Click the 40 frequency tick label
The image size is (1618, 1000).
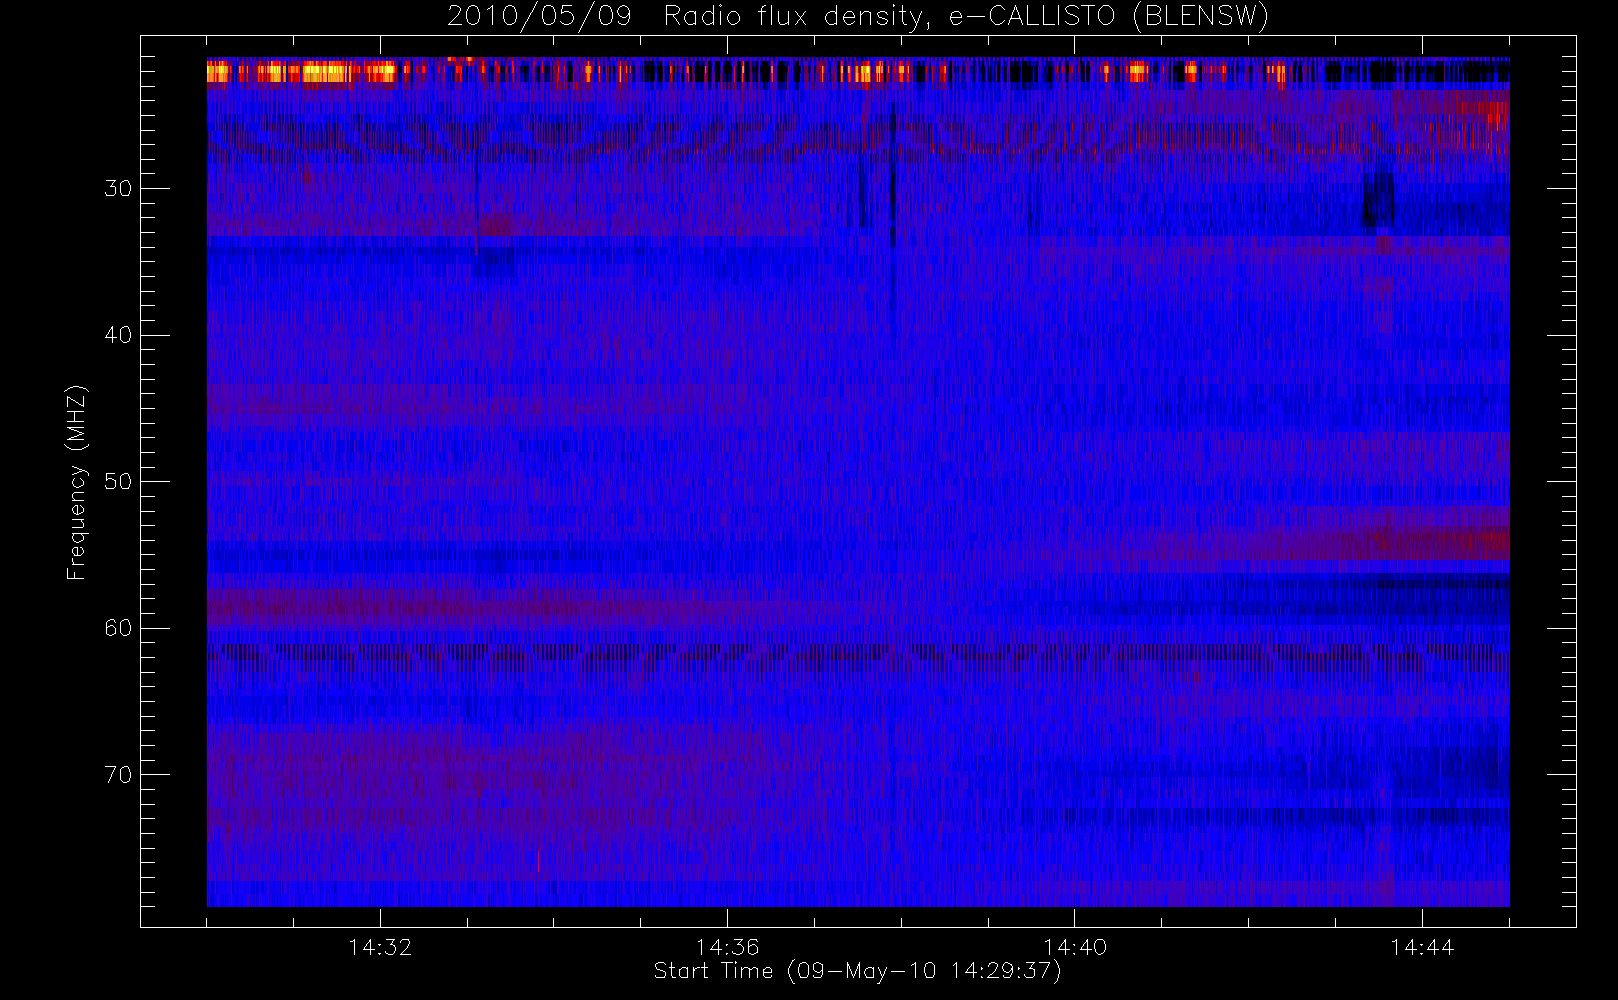point(118,335)
